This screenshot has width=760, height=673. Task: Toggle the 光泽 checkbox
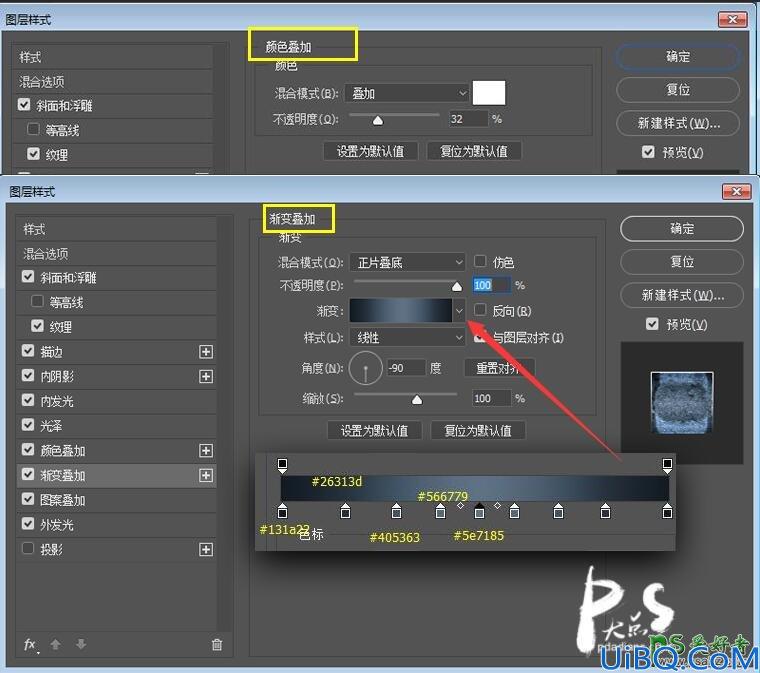pyautogui.click(x=28, y=424)
